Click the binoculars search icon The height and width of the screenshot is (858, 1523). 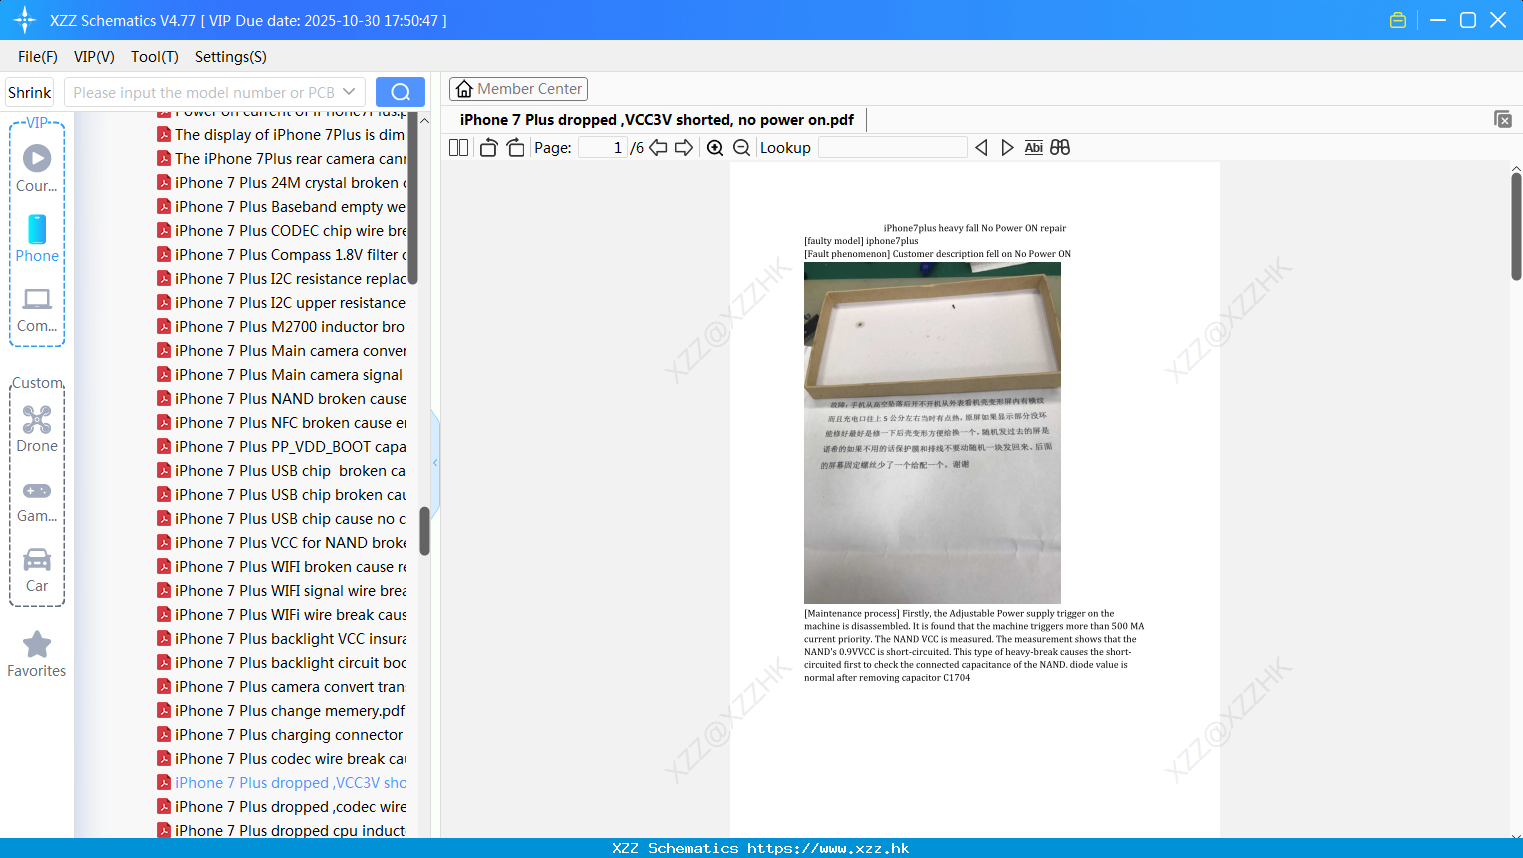1060,148
